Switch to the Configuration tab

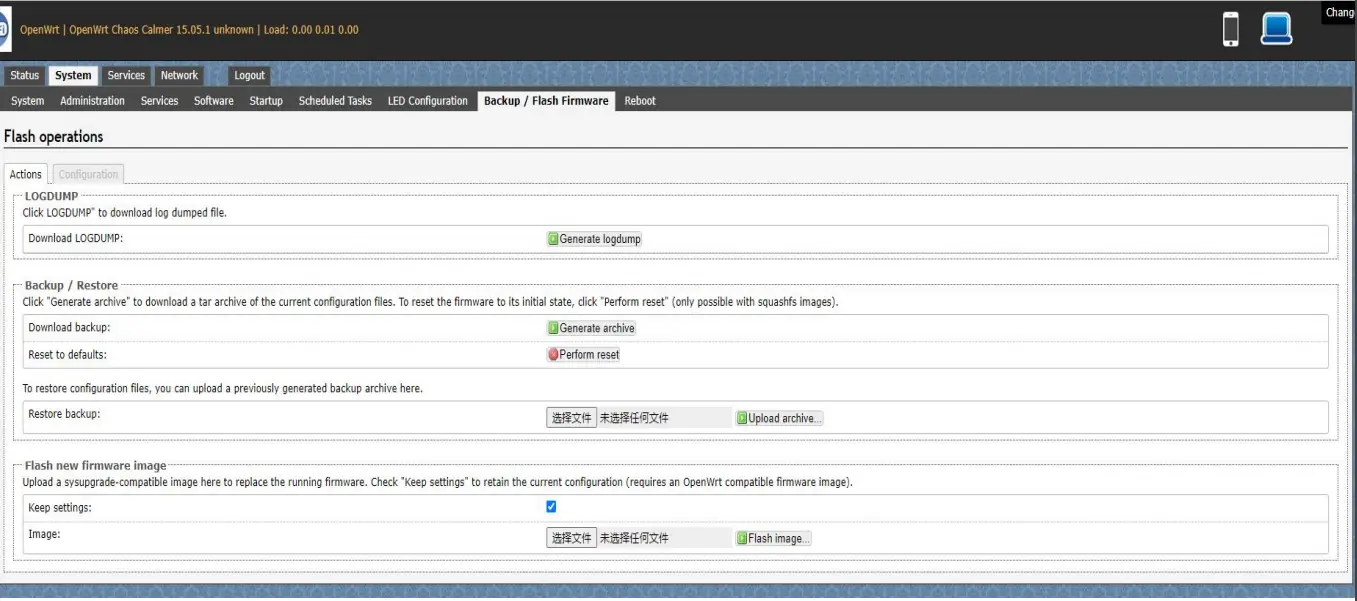click(x=88, y=174)
